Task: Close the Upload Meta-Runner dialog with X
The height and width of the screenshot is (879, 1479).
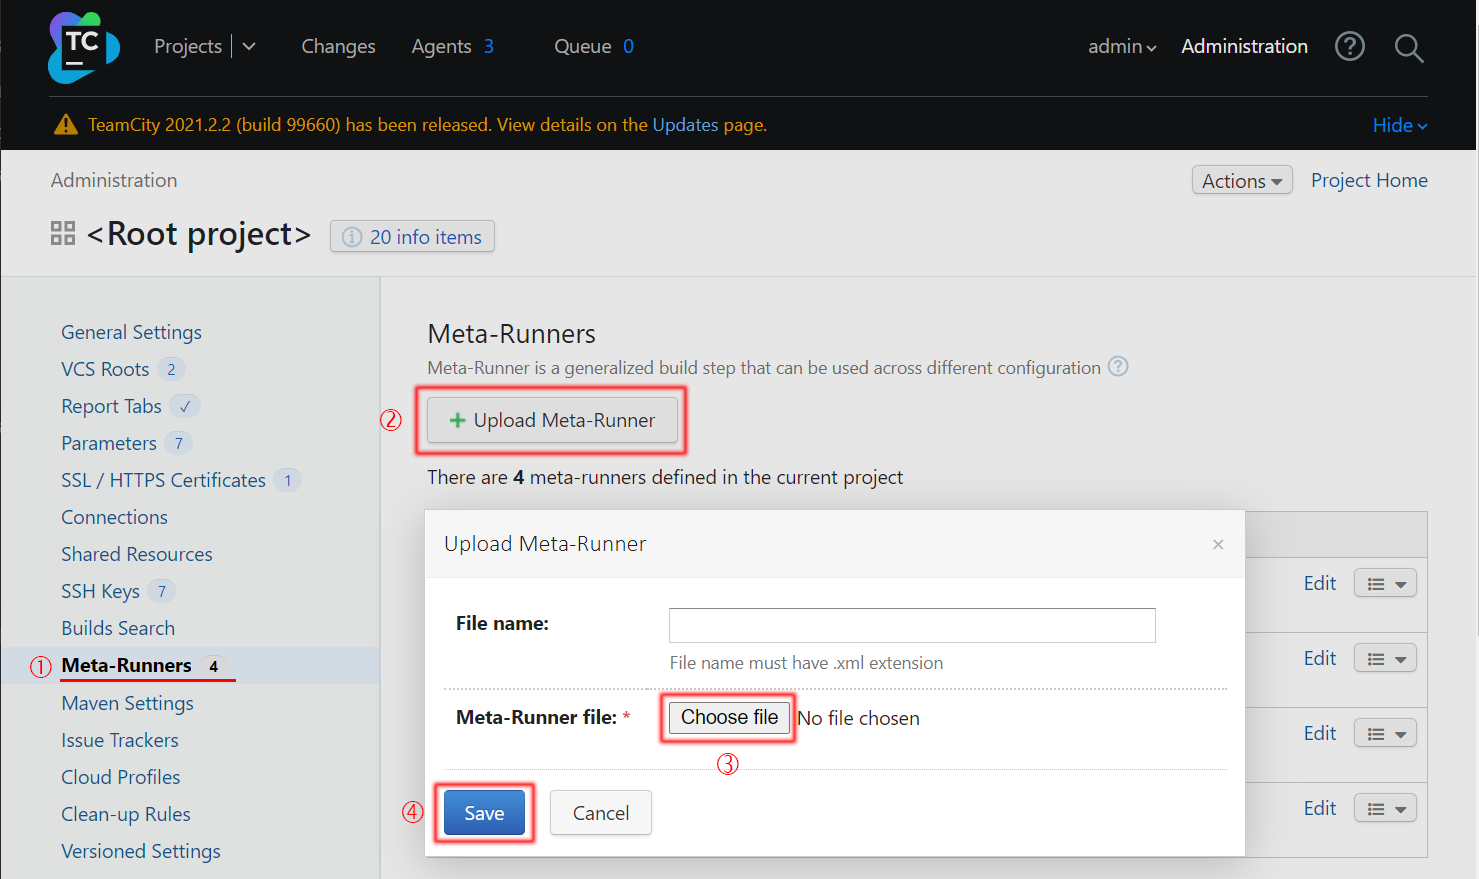Action: point(1217,544)
